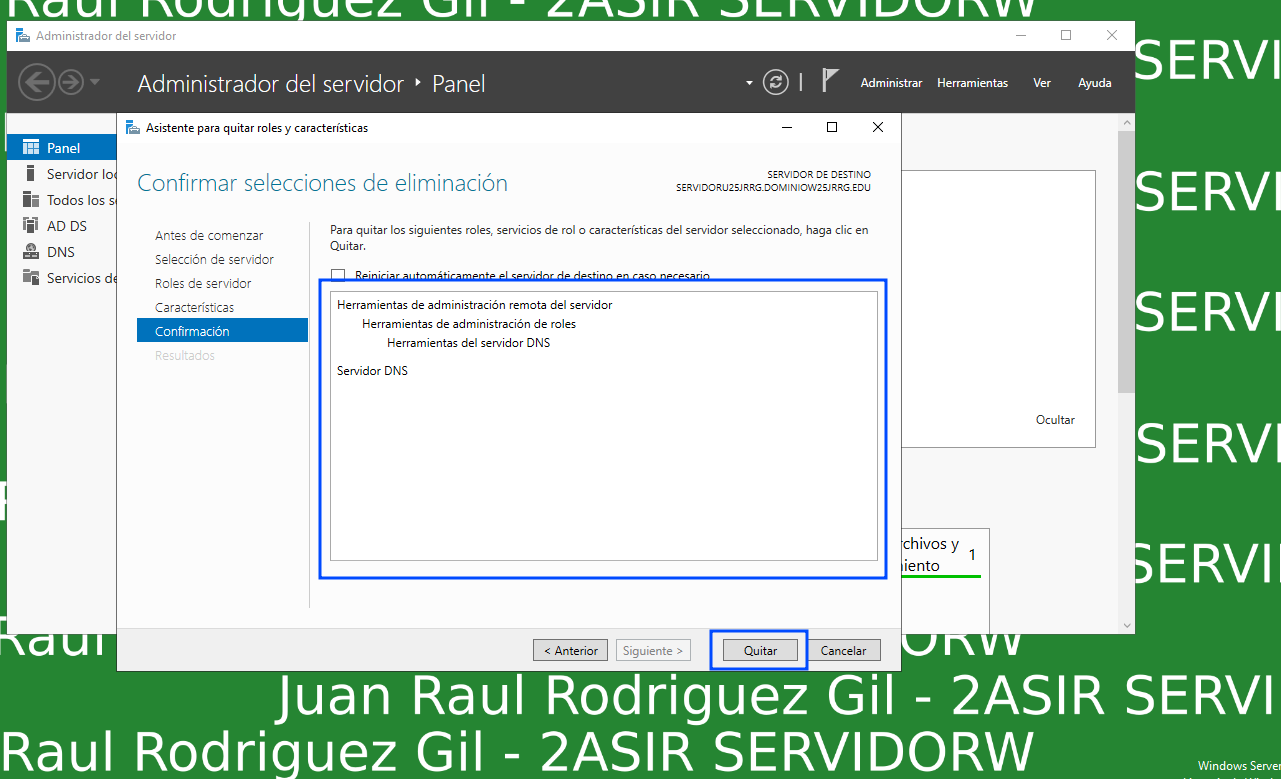1281x779 pixels.
Task: Click the refresh icon in Server Manager header
Action: tap(776, 82)
